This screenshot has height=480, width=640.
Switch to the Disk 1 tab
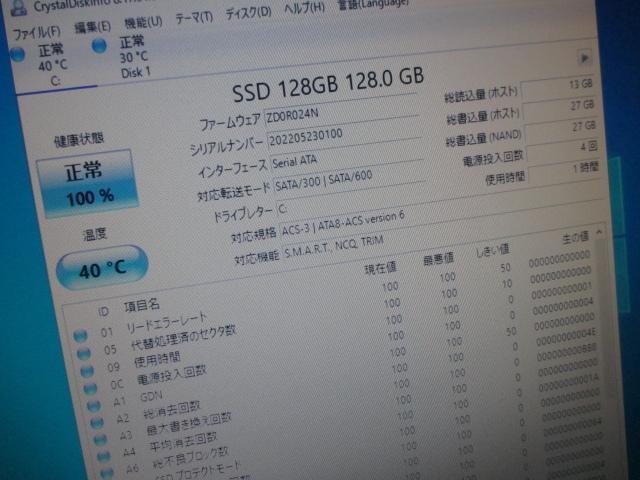click(x=127, y=57)
